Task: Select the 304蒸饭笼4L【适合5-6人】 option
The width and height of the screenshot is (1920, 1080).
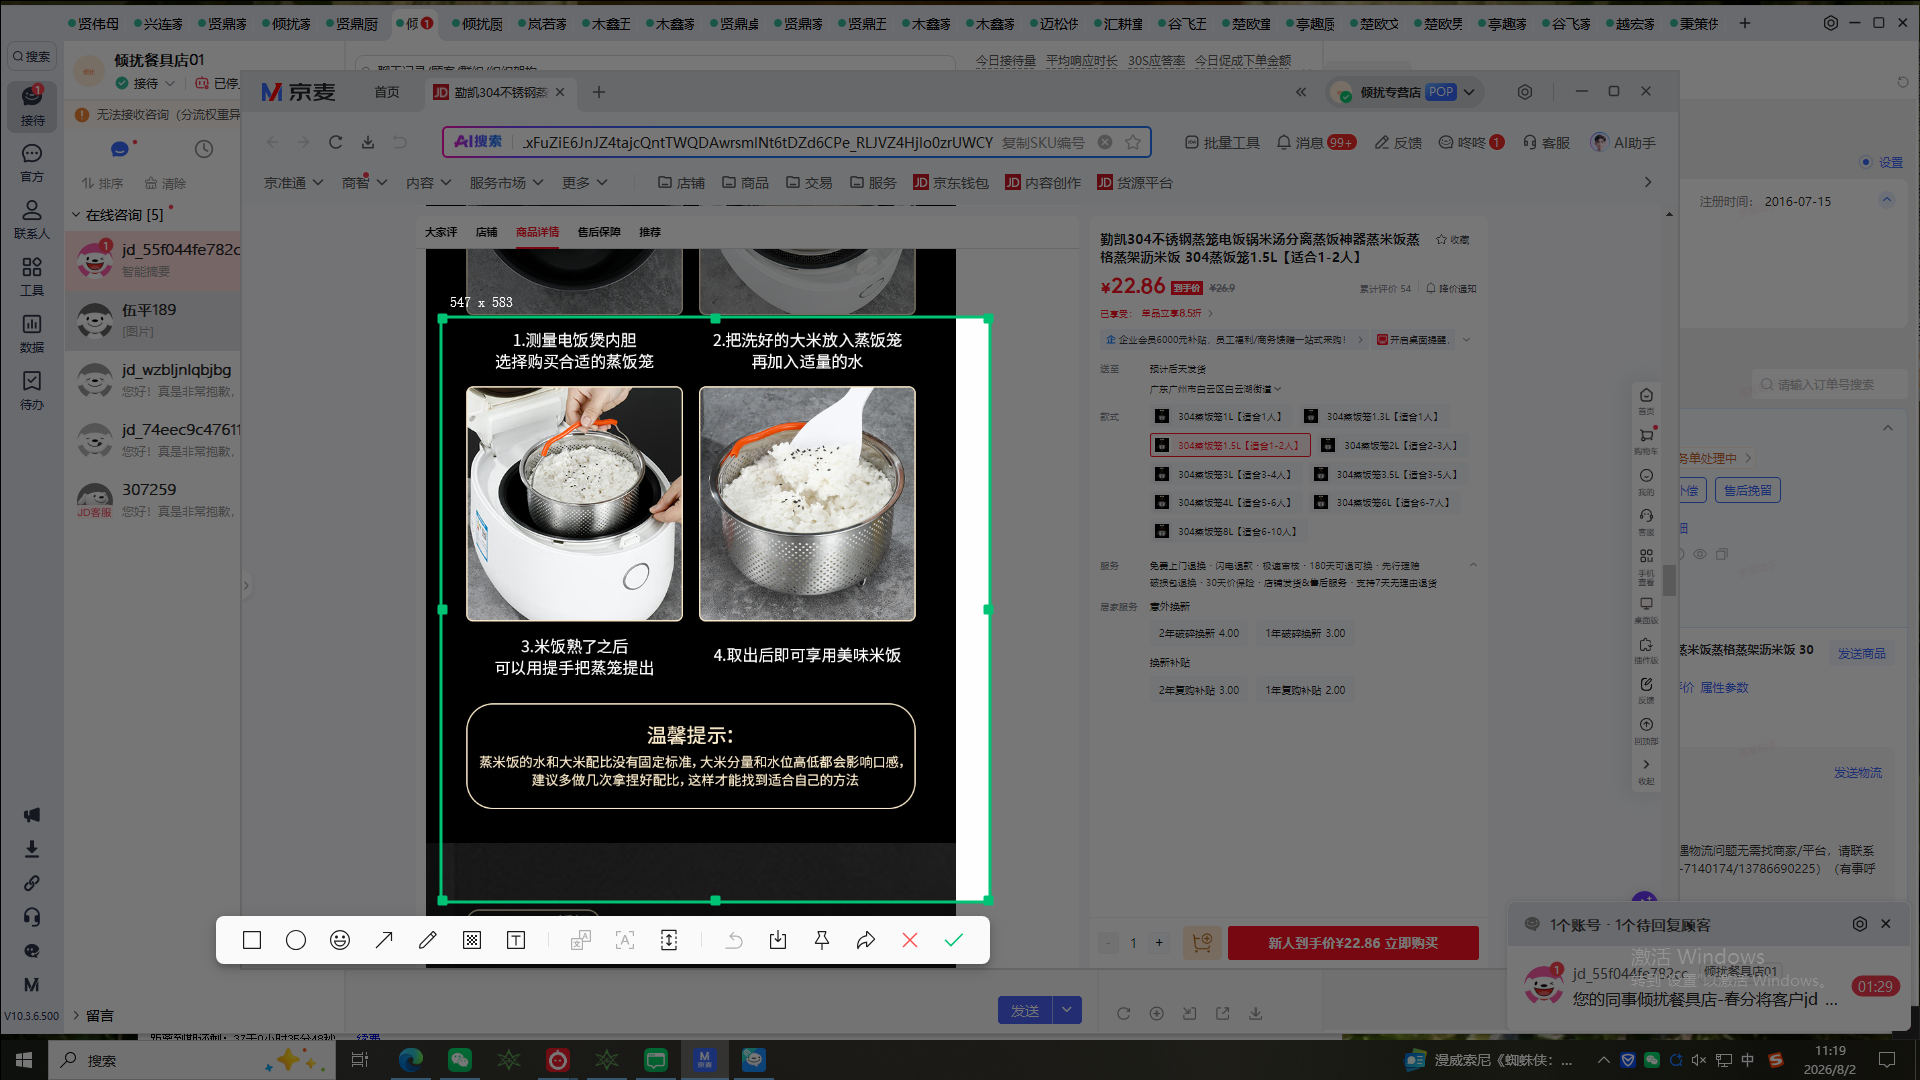Action: 1224,502
